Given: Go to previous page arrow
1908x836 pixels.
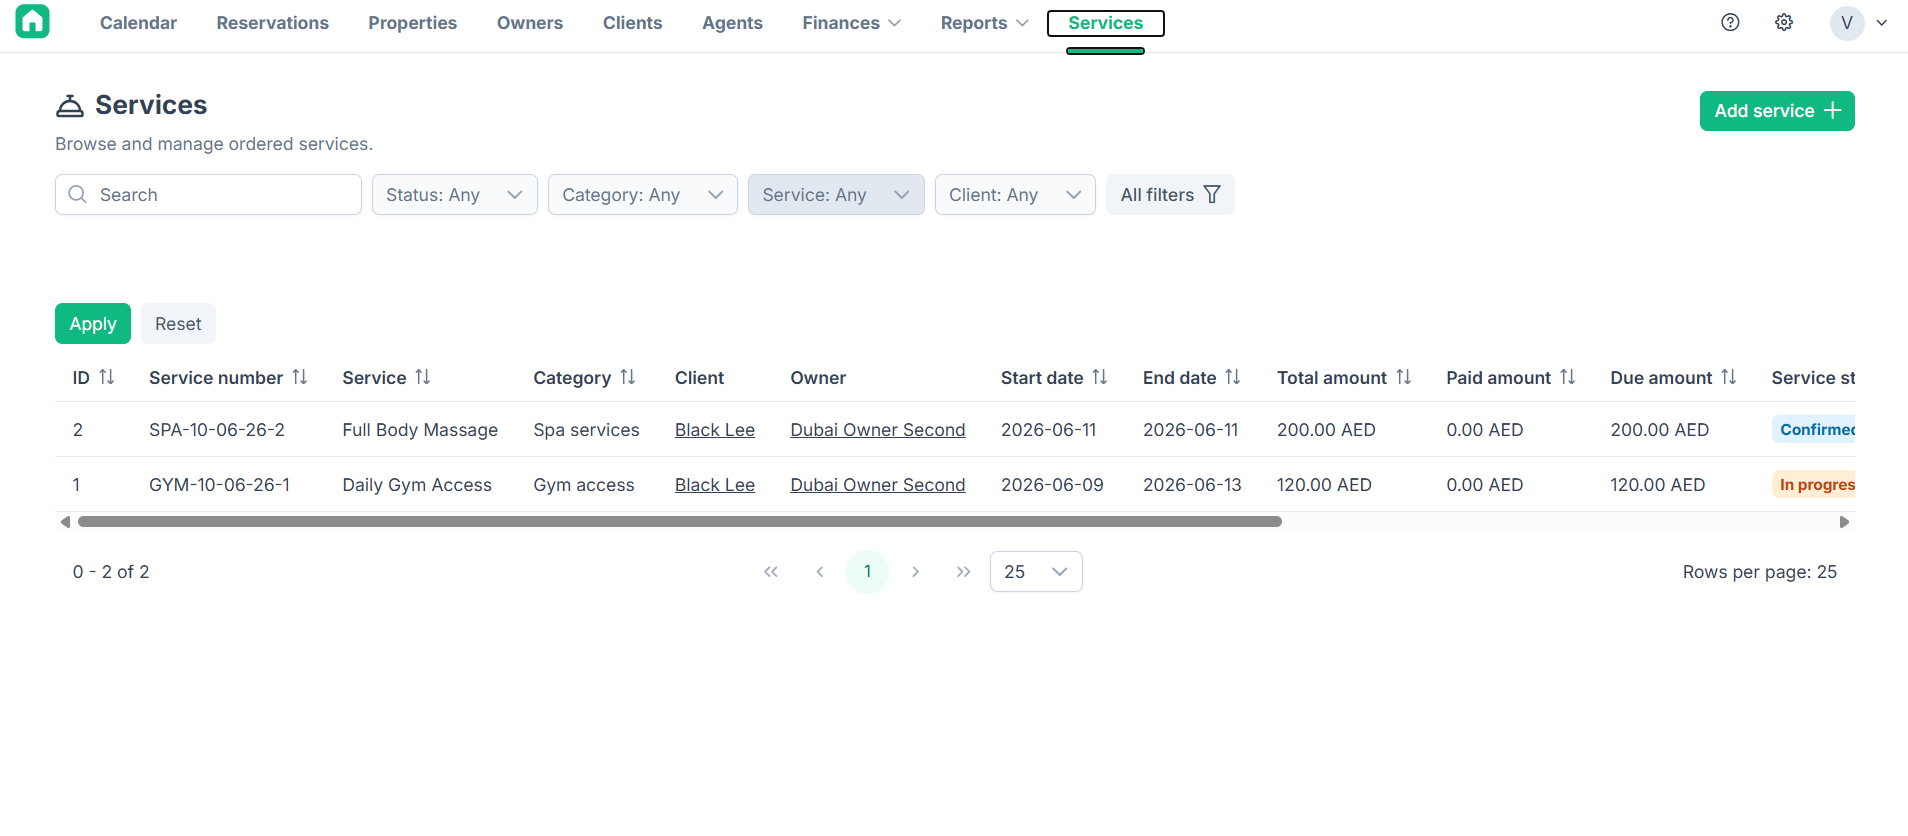Looking at the screenshot, I should tap(820, 572).
